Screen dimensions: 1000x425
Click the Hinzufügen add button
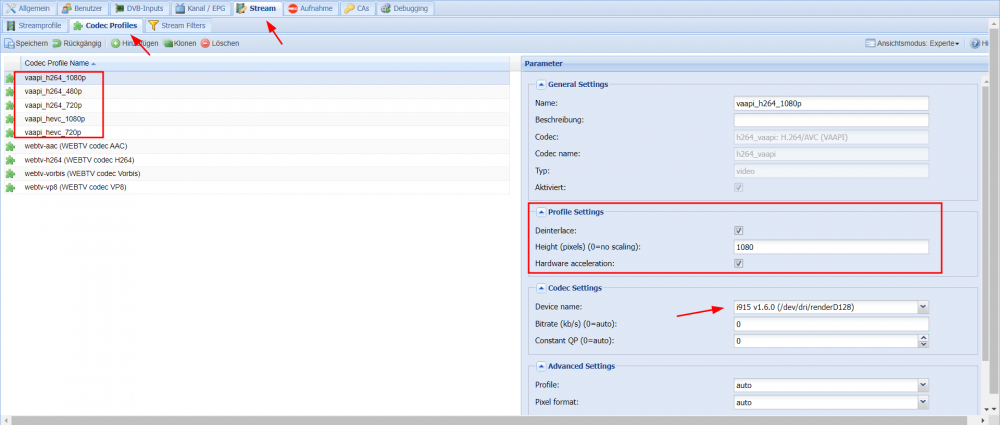[135, 43]
